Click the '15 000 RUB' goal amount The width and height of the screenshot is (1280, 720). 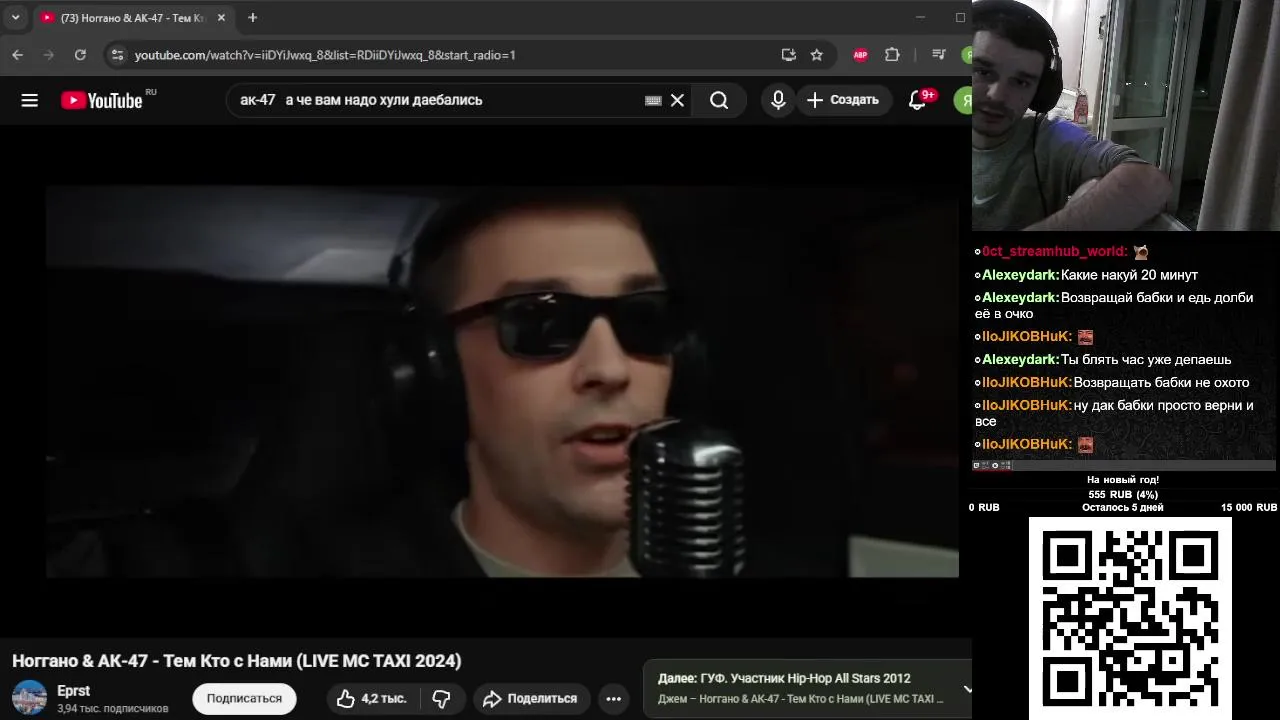click(1248, 508)
